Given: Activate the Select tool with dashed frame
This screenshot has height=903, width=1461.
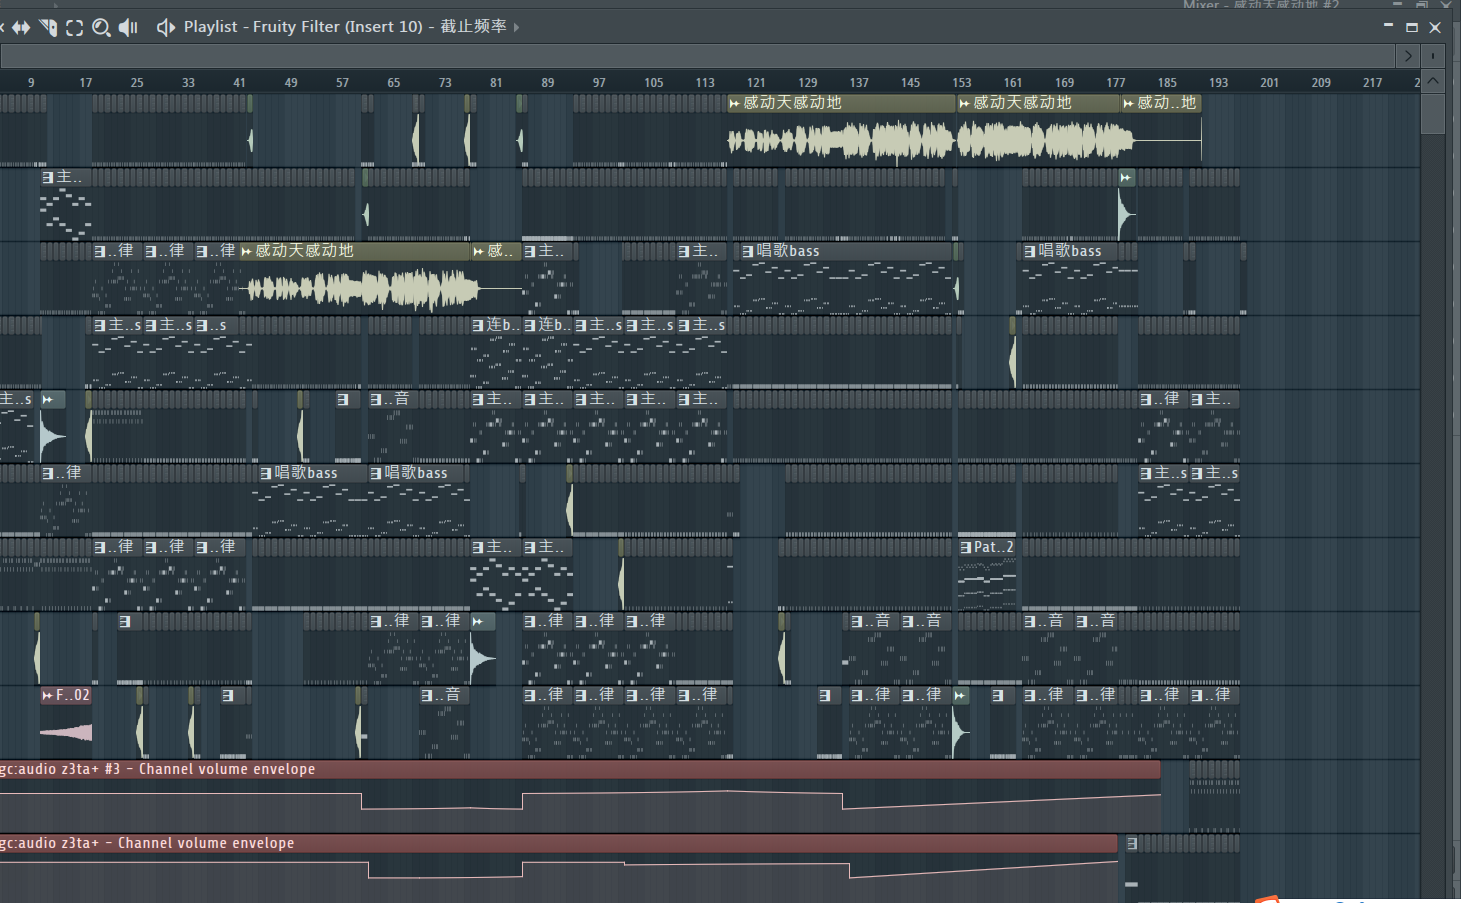Looking at the screenshot, I should (x=74, y=27).
